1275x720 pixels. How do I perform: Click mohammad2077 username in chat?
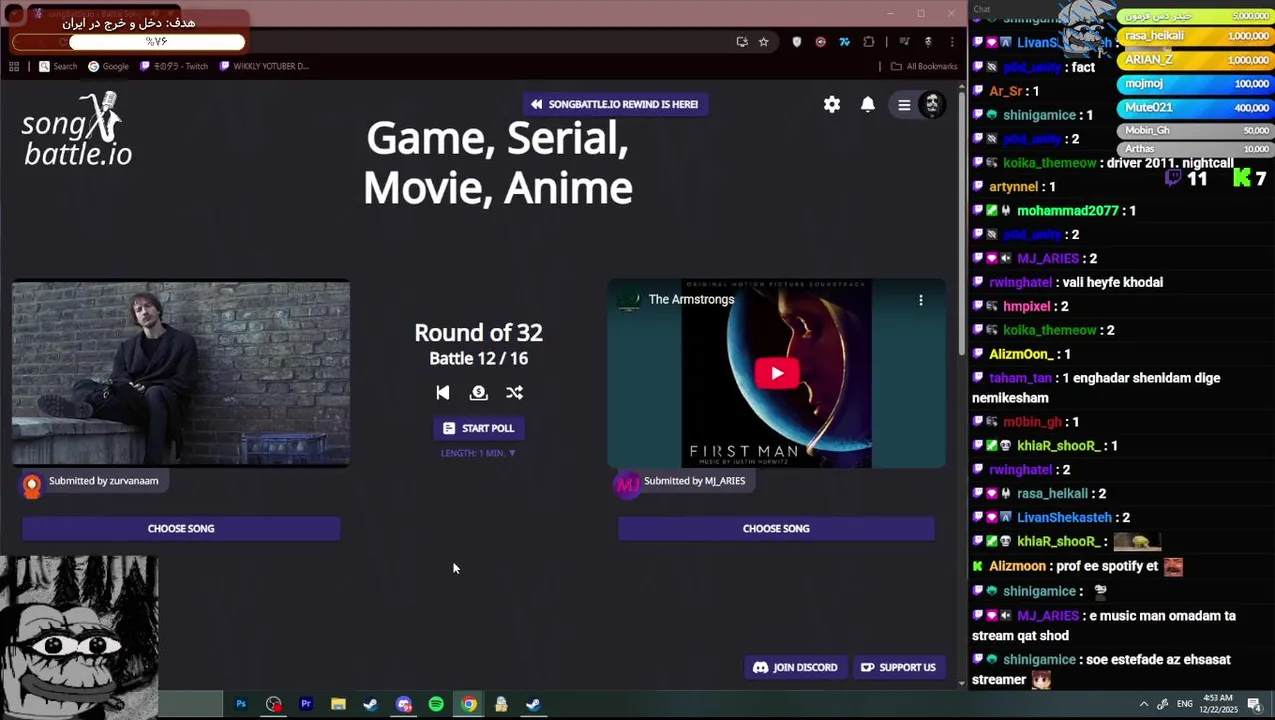point(1067,210)
